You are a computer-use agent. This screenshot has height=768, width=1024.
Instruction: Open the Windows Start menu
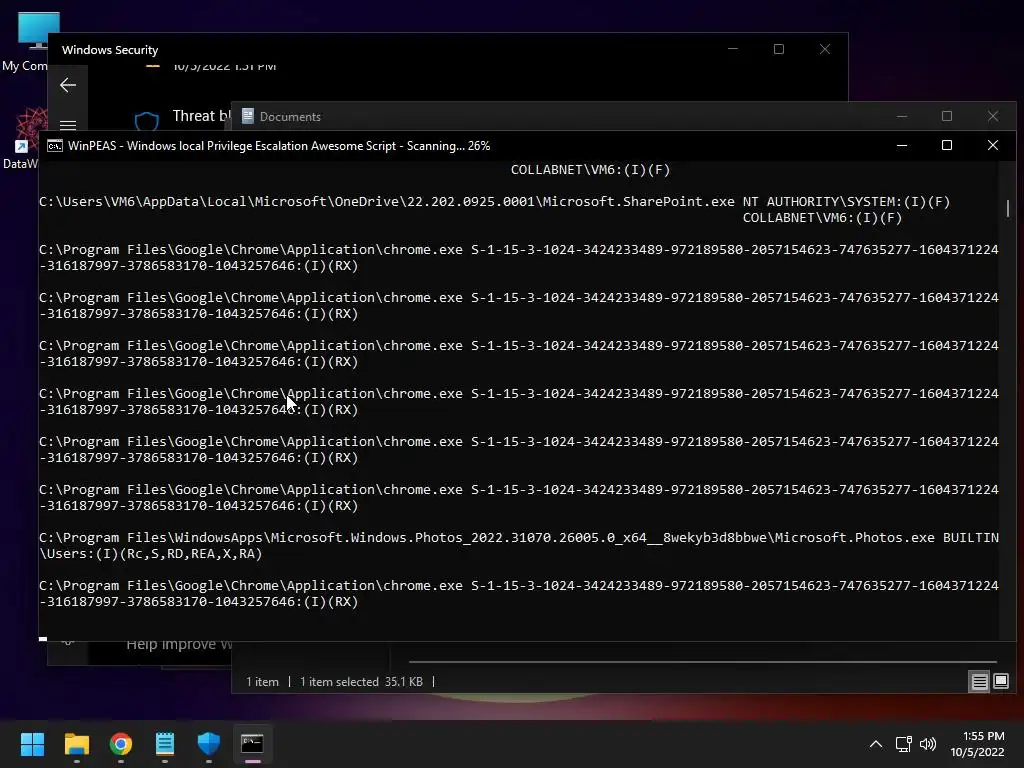32,744
